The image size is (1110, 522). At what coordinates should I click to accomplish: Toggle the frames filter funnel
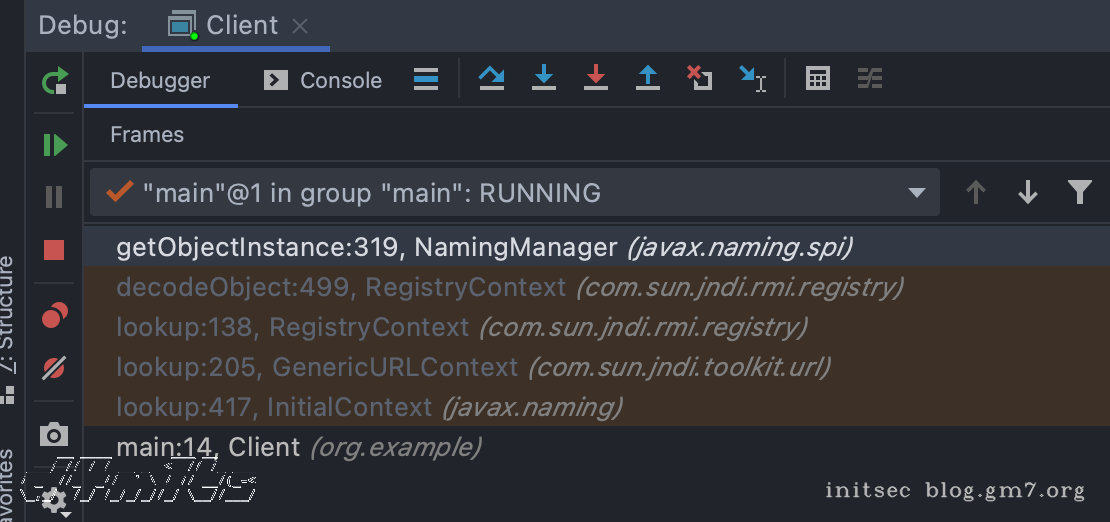1079,193
